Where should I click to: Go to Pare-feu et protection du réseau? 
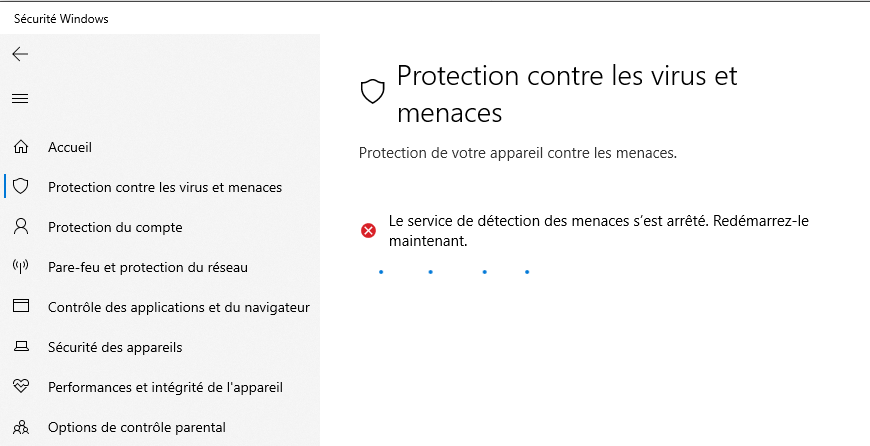tap(148, 267)
